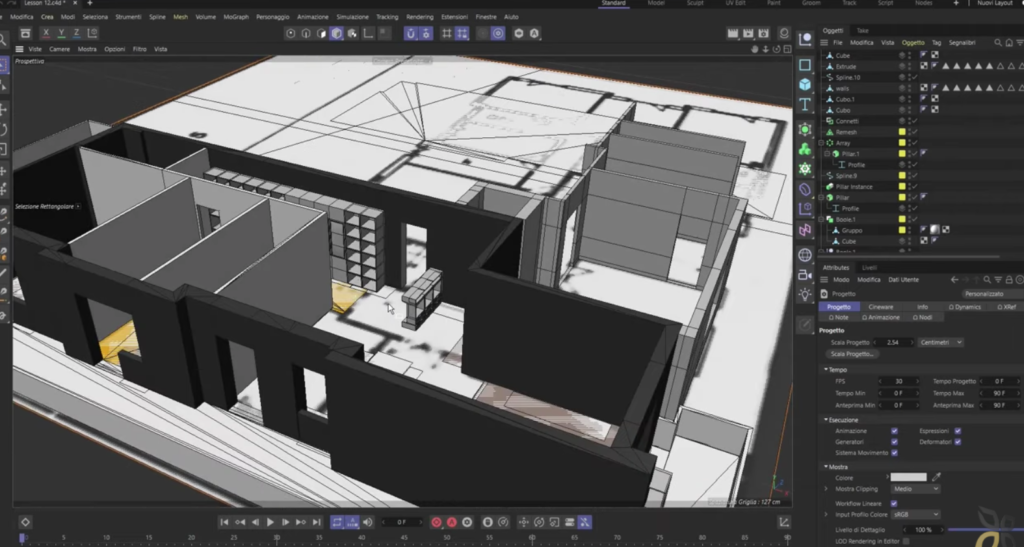
Task: Toggle autokeying red A button
Action: click(451, 522)
